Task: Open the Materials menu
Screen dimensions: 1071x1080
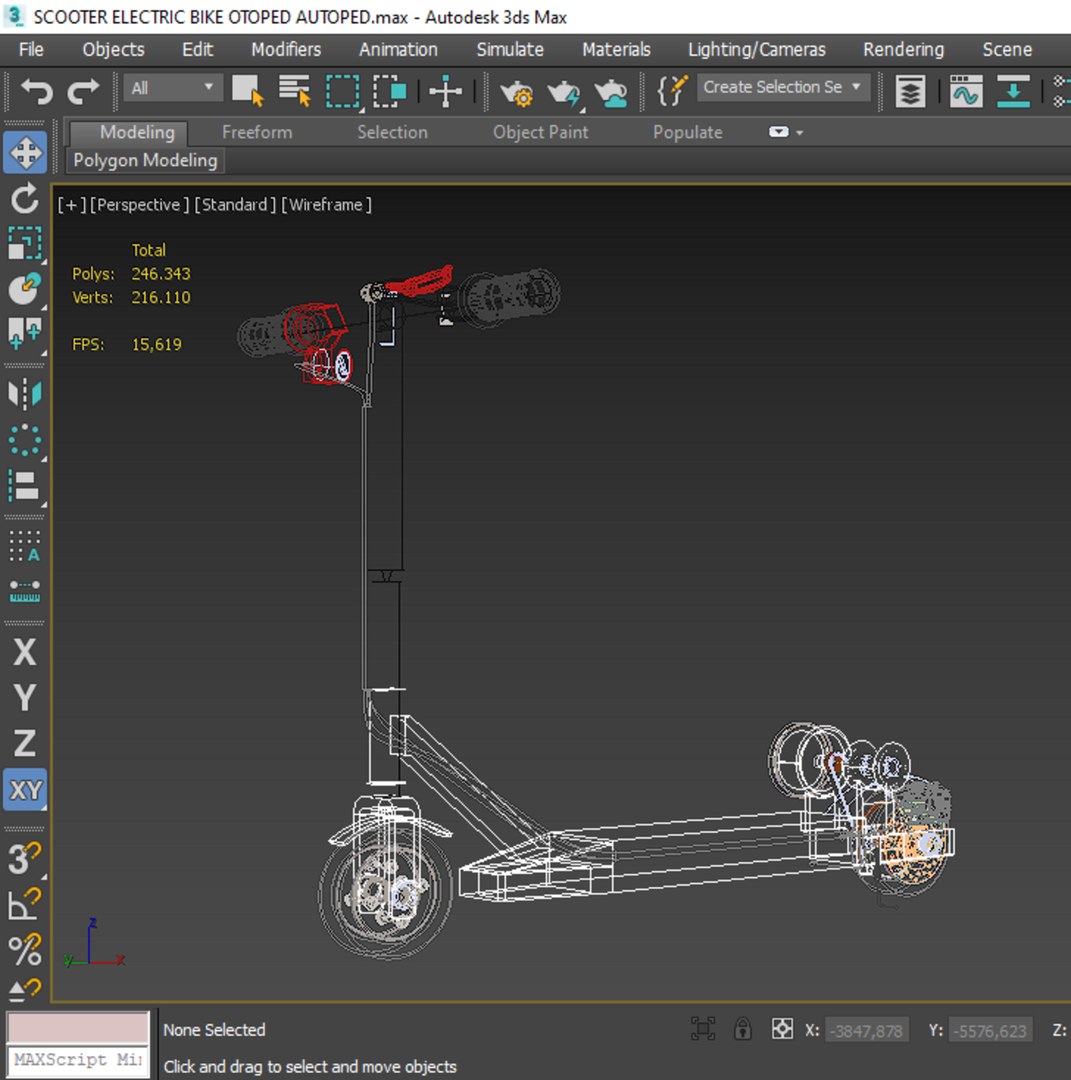Action: tap(616, 50)
